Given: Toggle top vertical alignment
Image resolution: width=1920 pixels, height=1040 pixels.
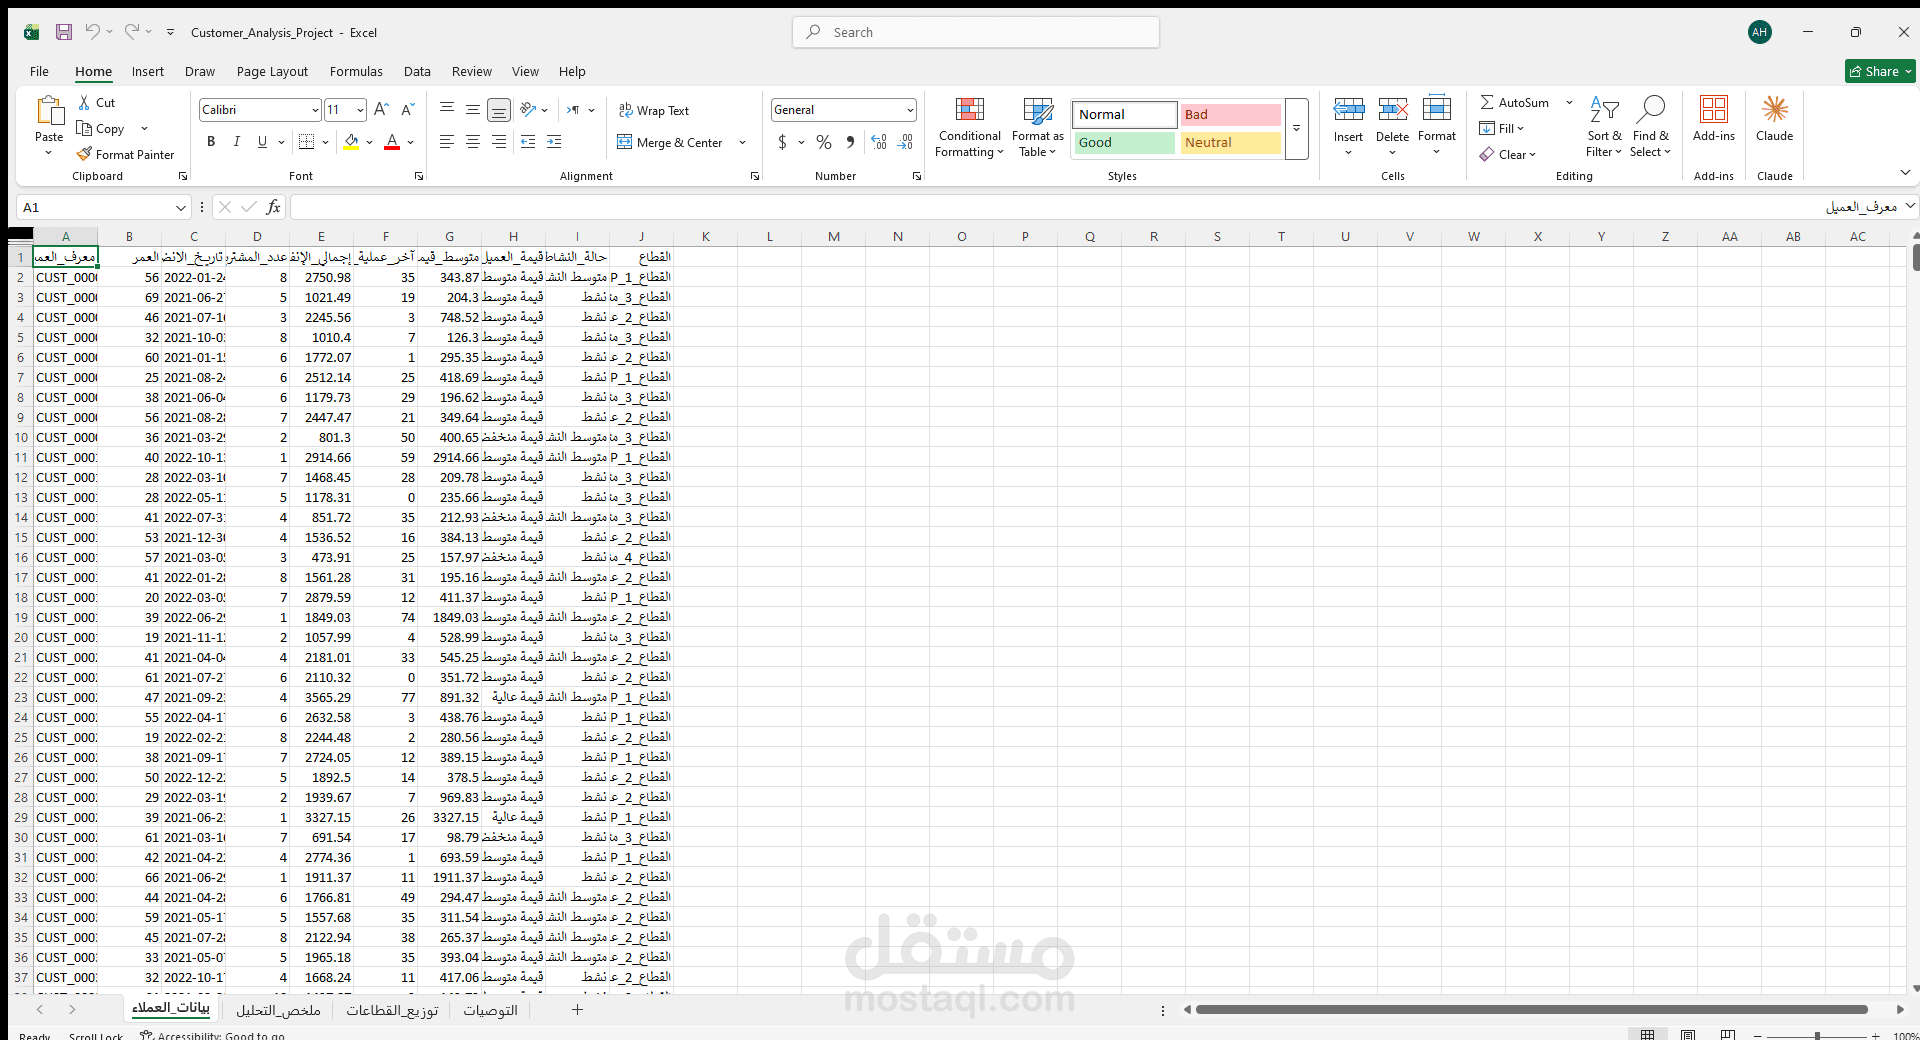Looking at the screenshot, I should 447,110.
